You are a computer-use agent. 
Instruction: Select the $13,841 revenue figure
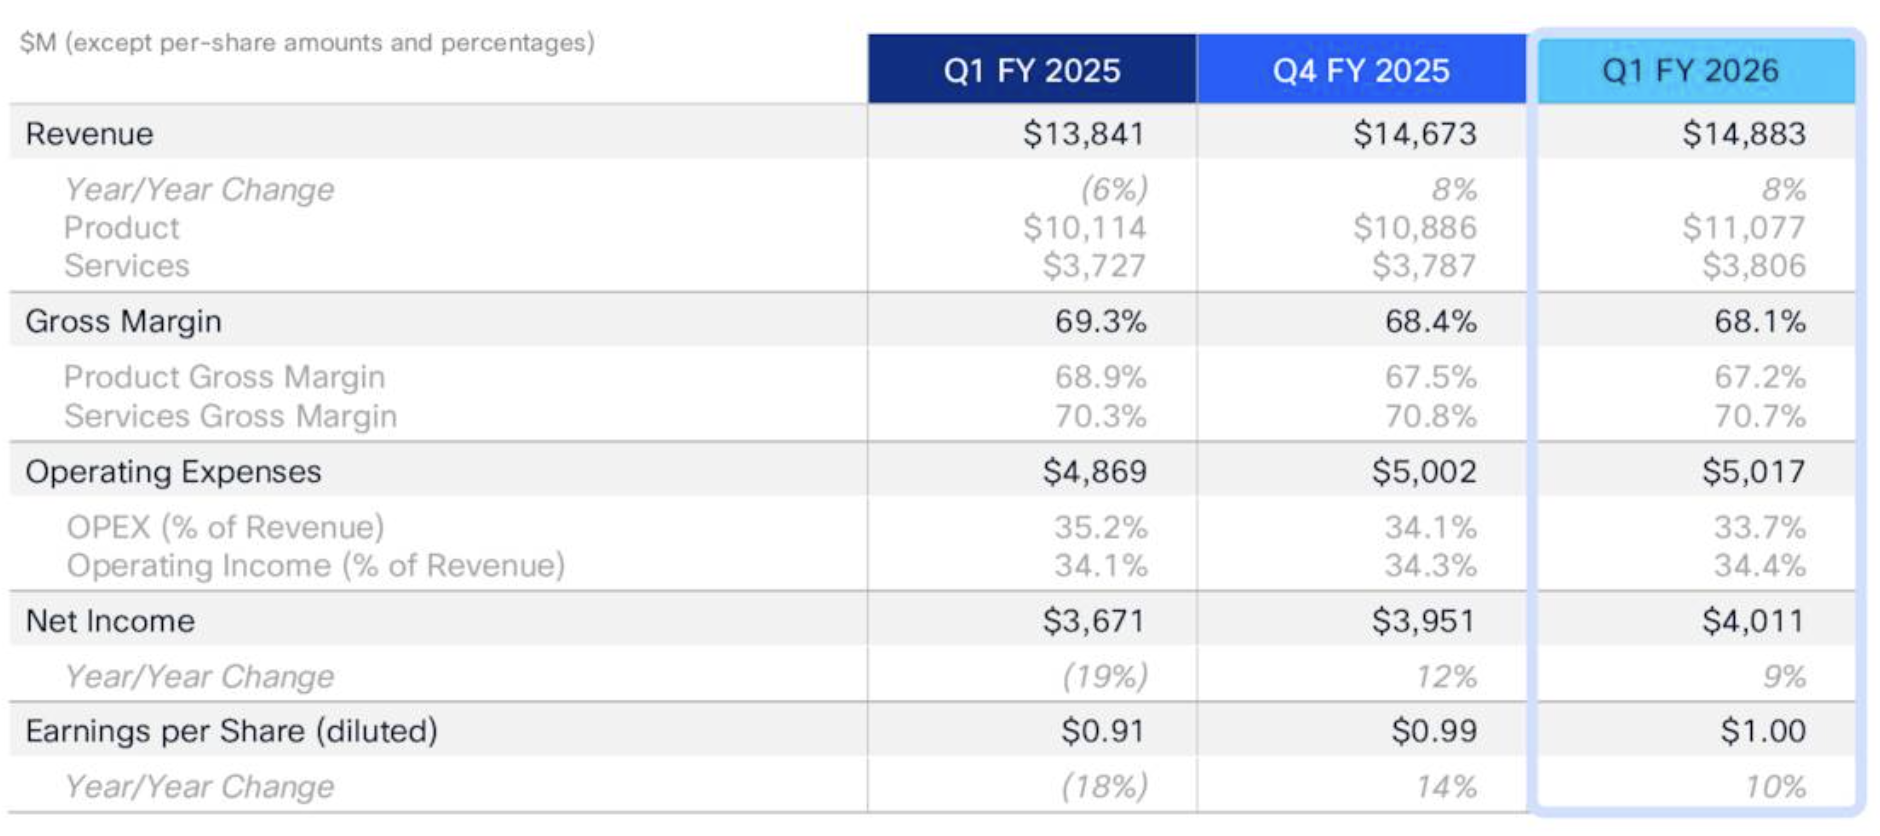point(1083,134)
